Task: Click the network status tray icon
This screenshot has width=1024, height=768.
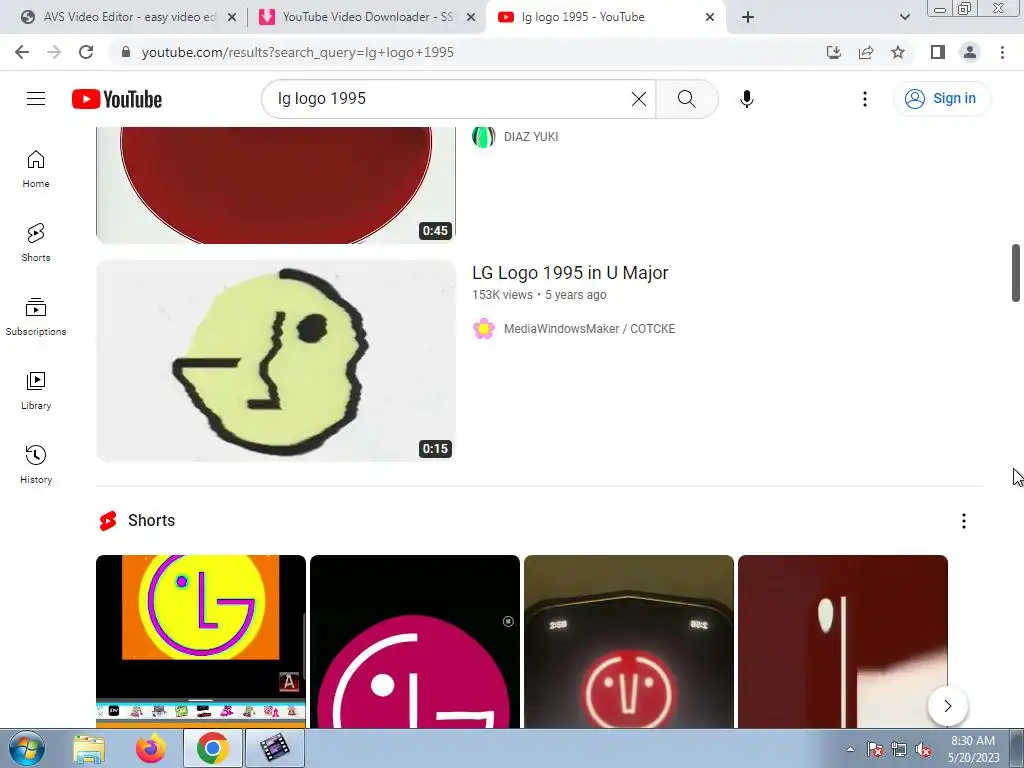Action: pos(899,749)
